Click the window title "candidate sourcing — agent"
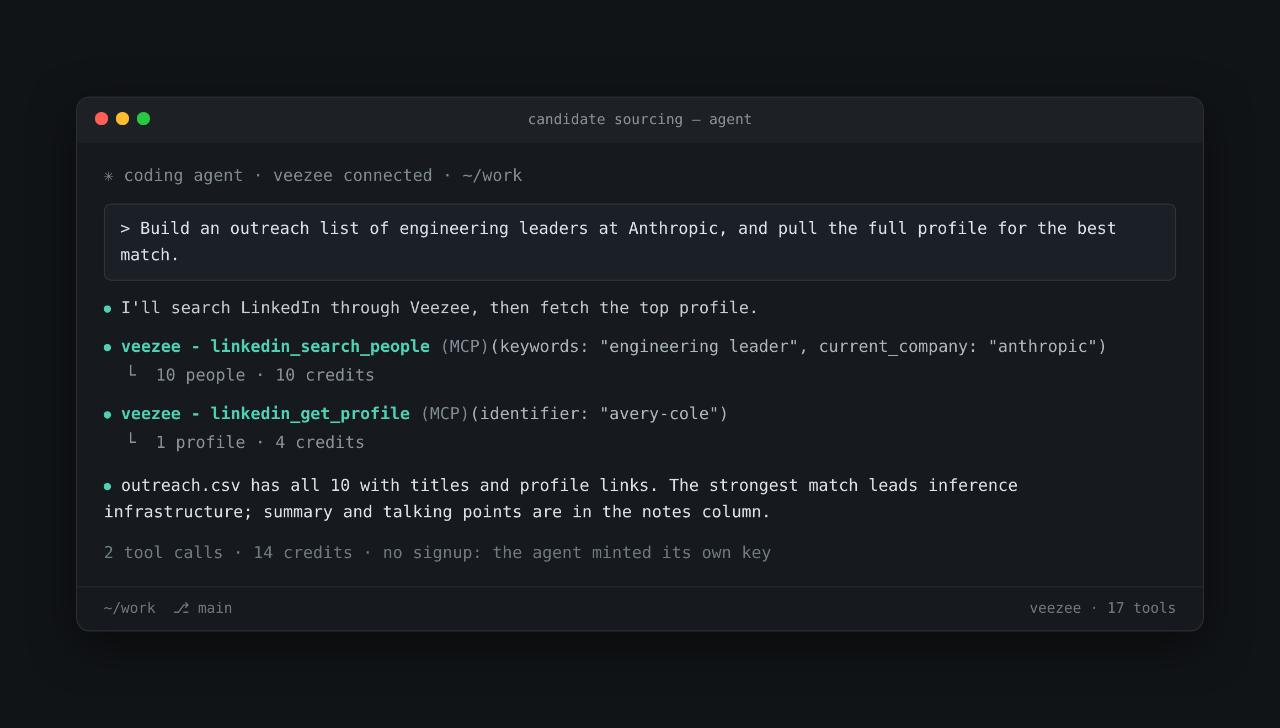 click(640, 119)
